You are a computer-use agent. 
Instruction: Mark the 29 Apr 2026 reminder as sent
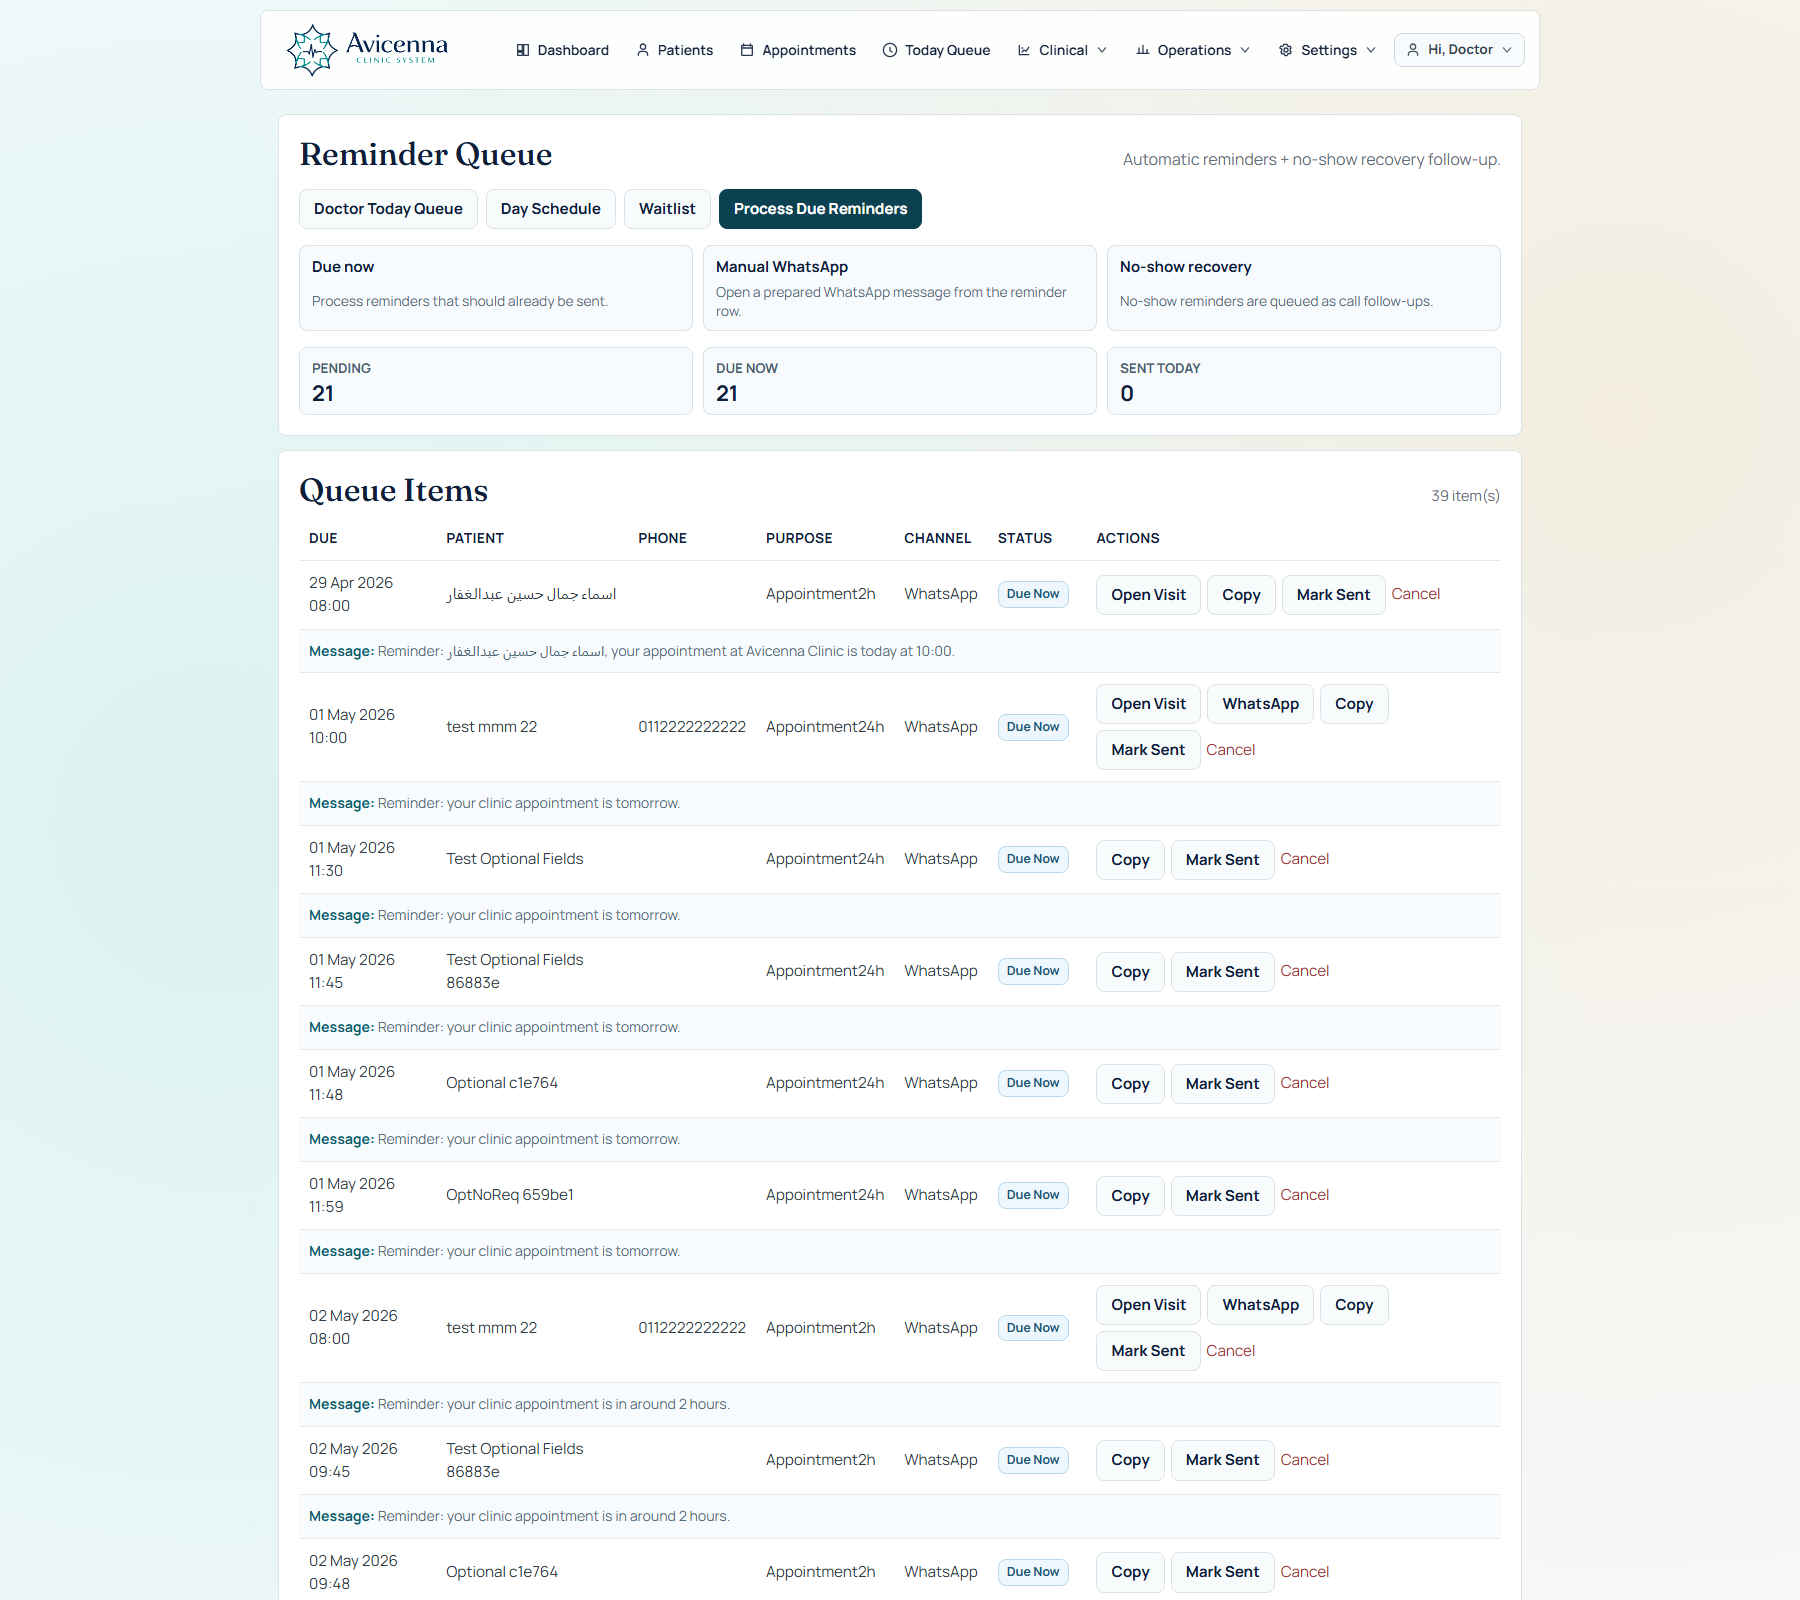[x=1333, y=595]
